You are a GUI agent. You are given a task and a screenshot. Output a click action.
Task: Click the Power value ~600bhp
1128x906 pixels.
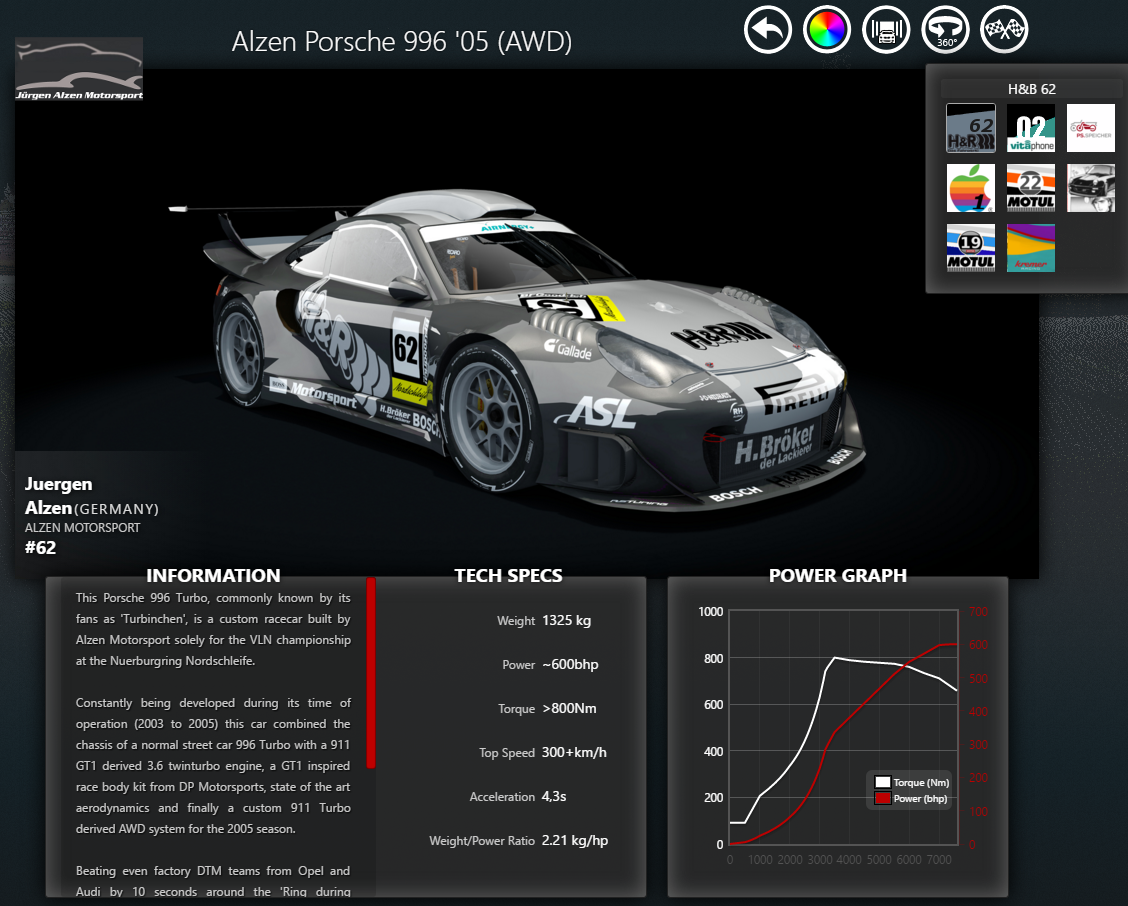570,664
